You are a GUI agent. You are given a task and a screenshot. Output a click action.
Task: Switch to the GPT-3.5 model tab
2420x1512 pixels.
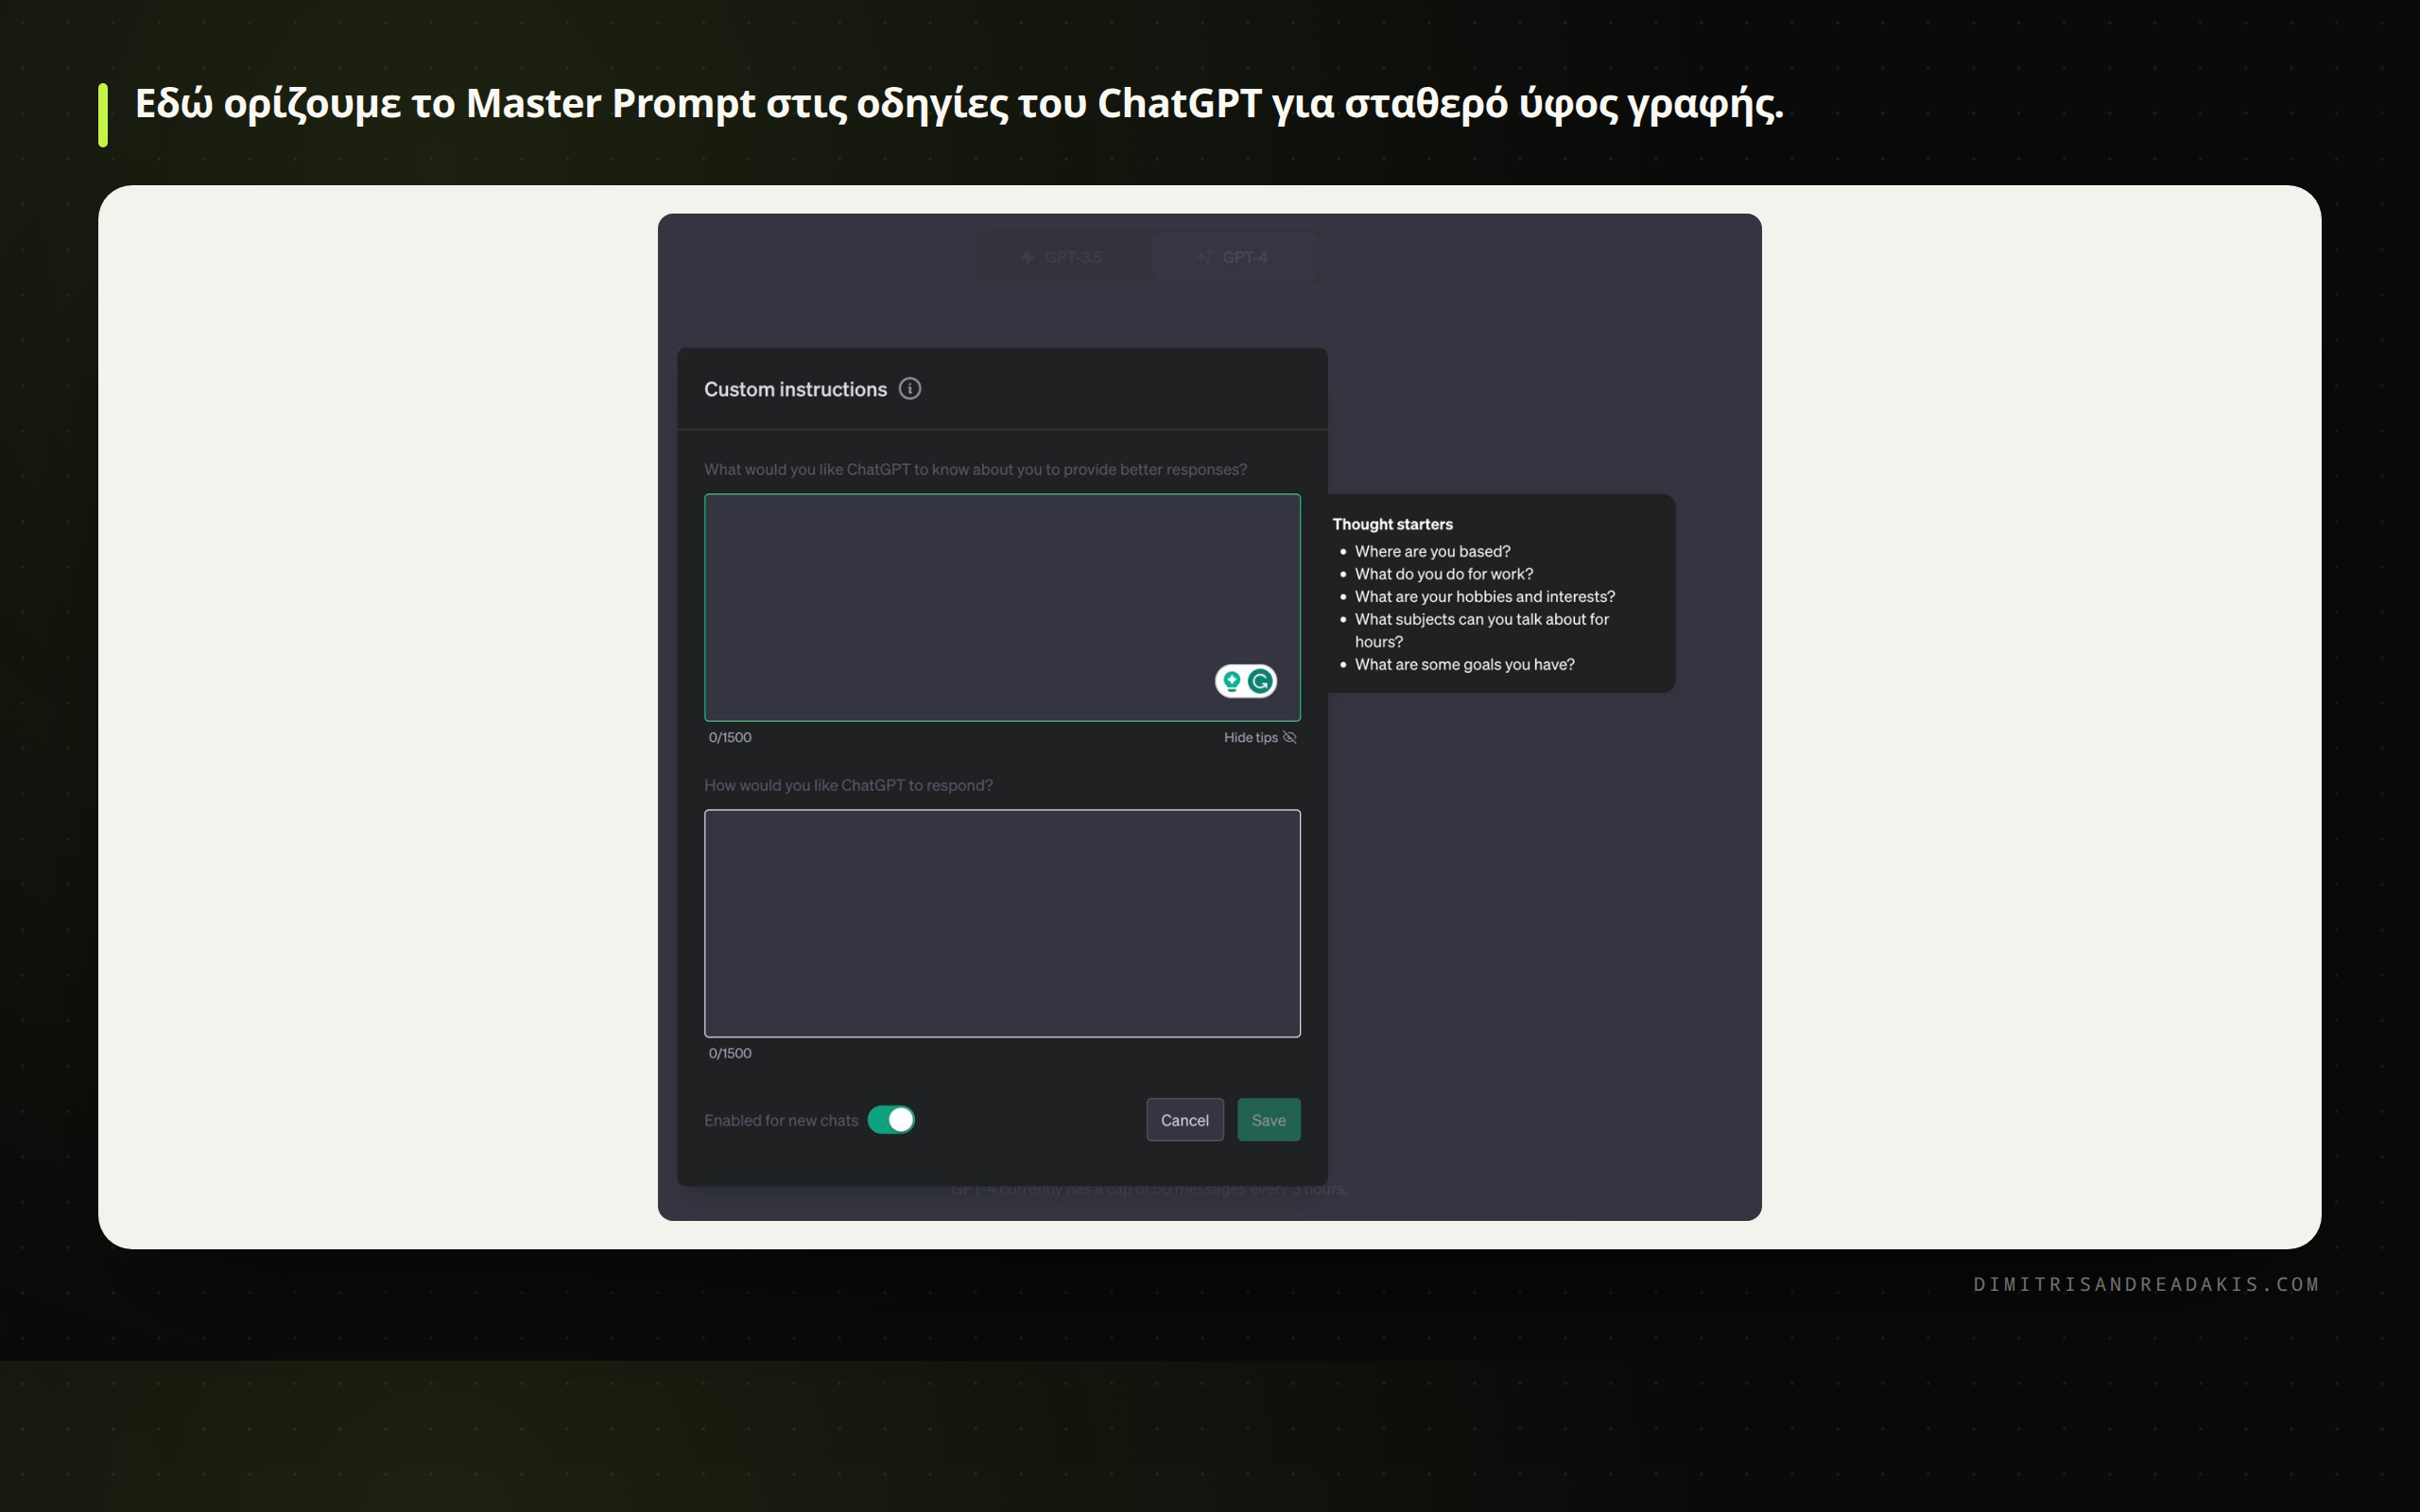point(1061,257)
